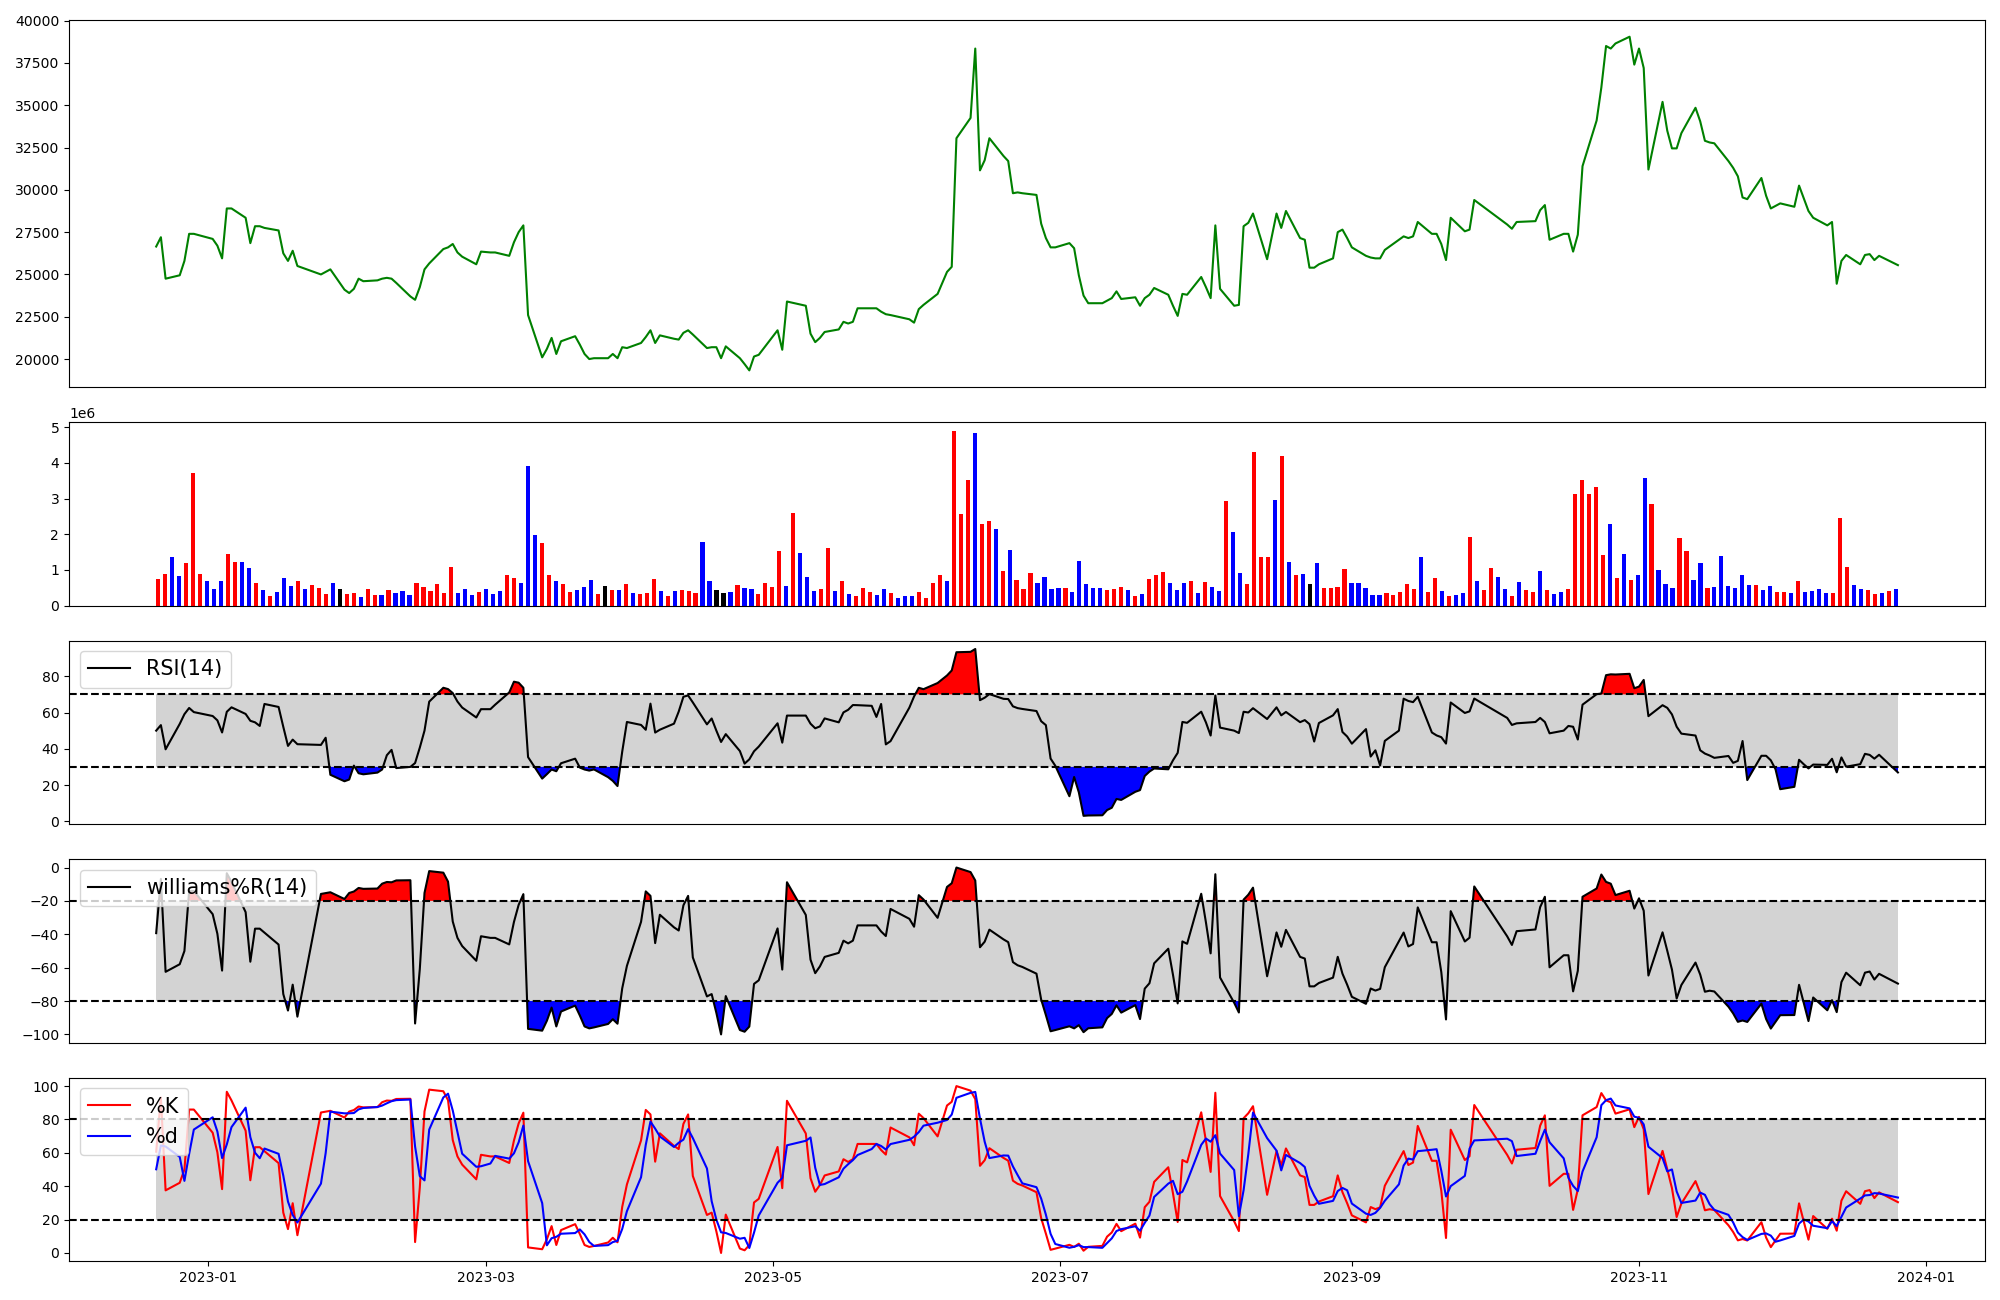Screen dimensions: 2000x1300
Task: Click the 2023-01 x-axis date label
Action: [x=207, y=1277]
